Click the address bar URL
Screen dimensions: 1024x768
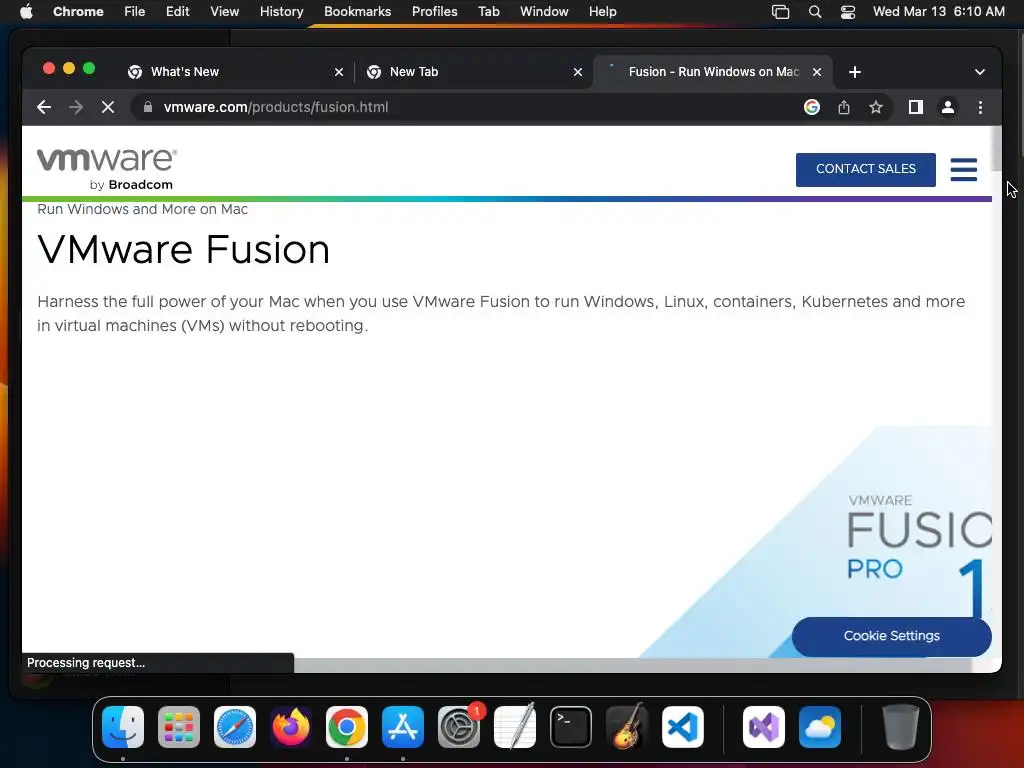point(276,107)
